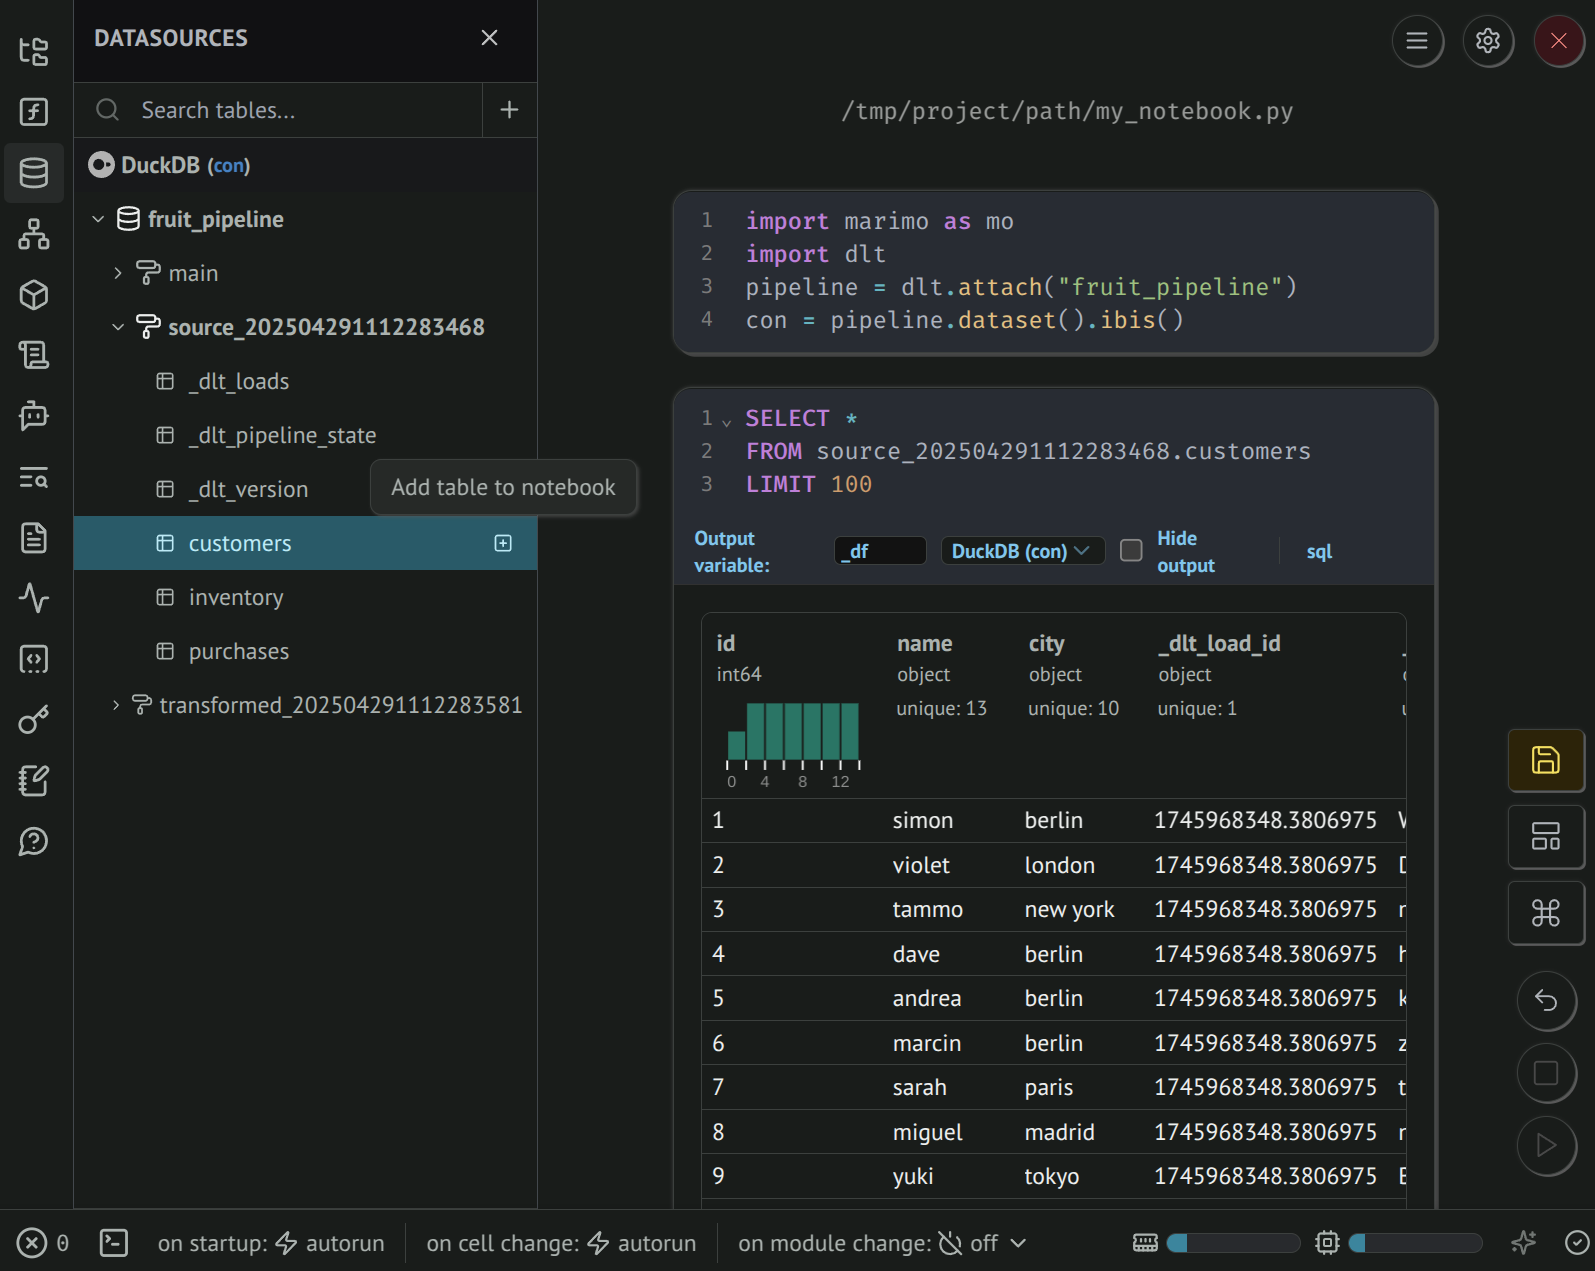Click the dependency graph sidebar icon
The image size is (1595, 1271).
[34, 234]
